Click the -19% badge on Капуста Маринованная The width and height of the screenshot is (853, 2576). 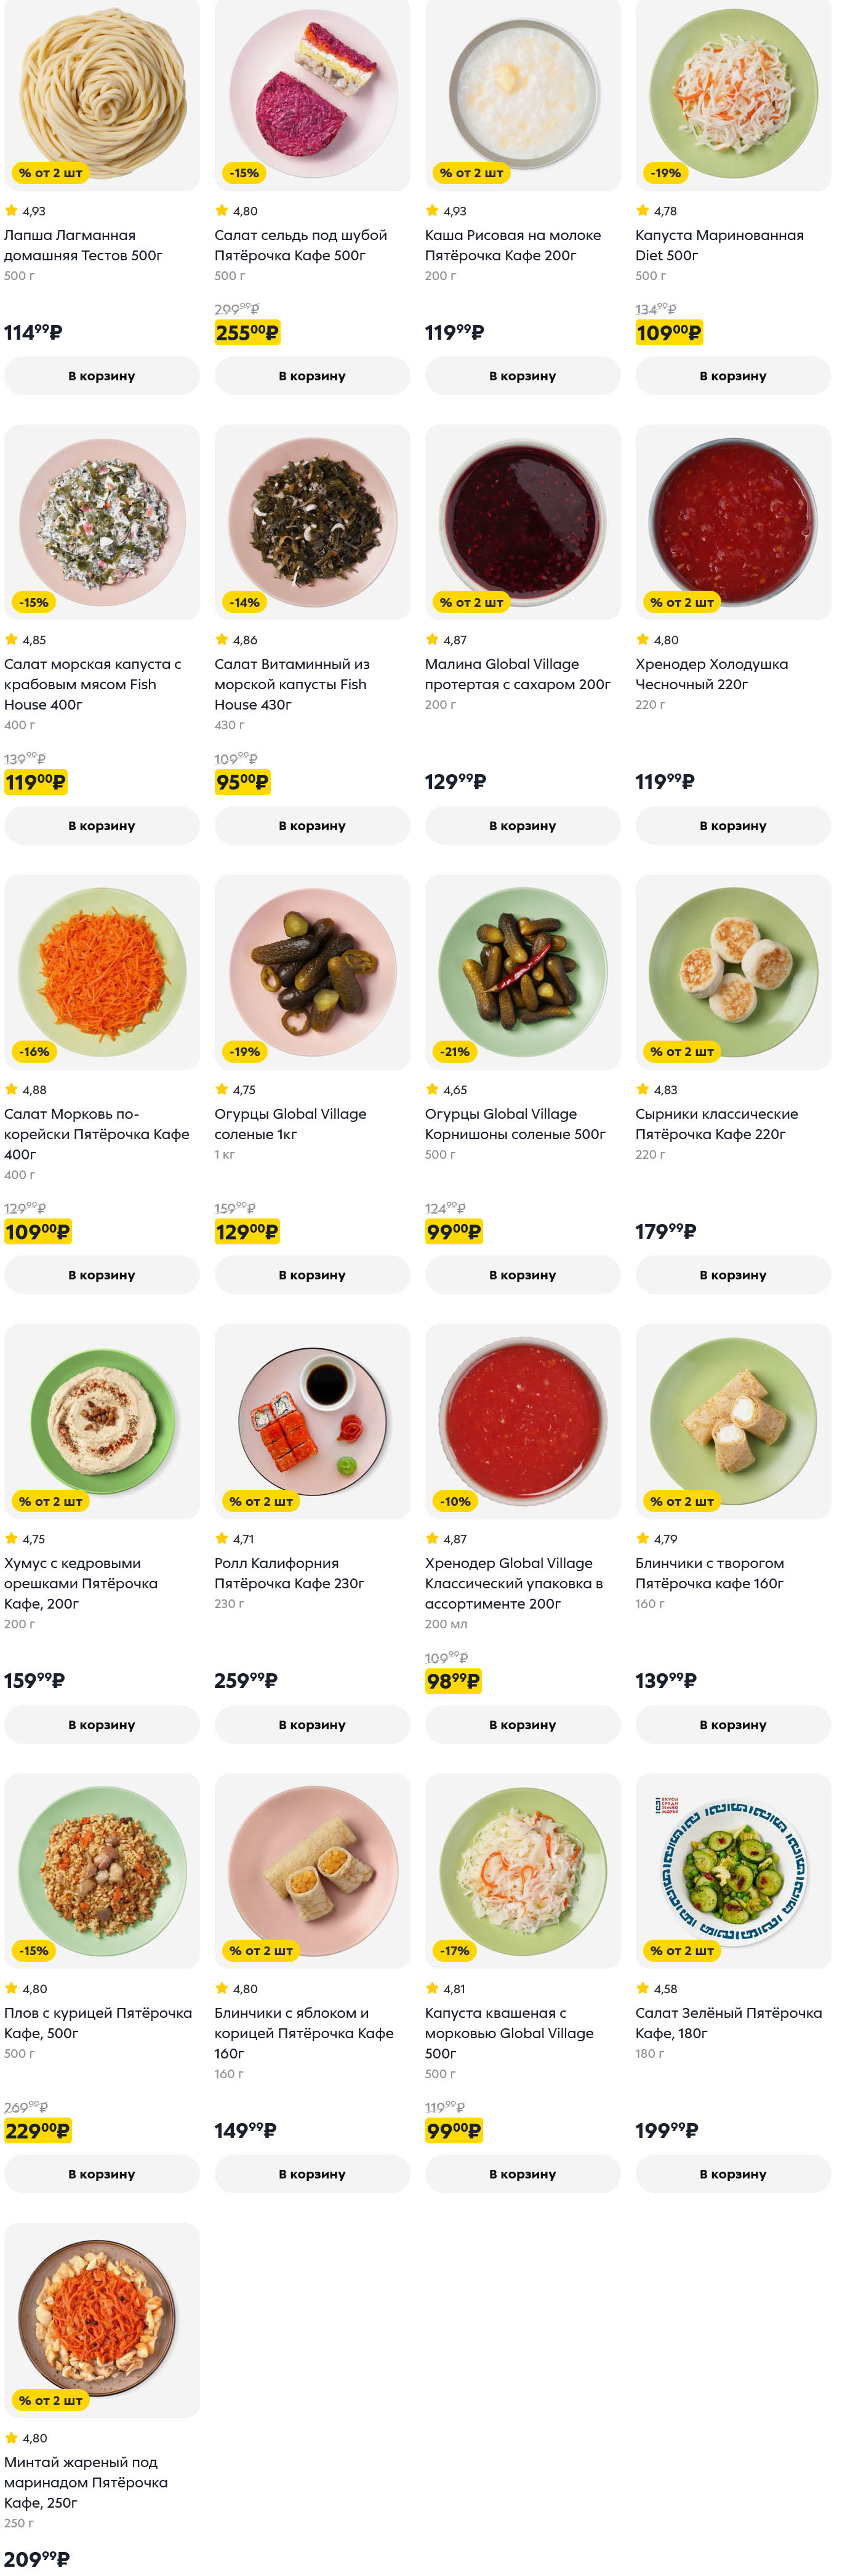click(665, 173)
